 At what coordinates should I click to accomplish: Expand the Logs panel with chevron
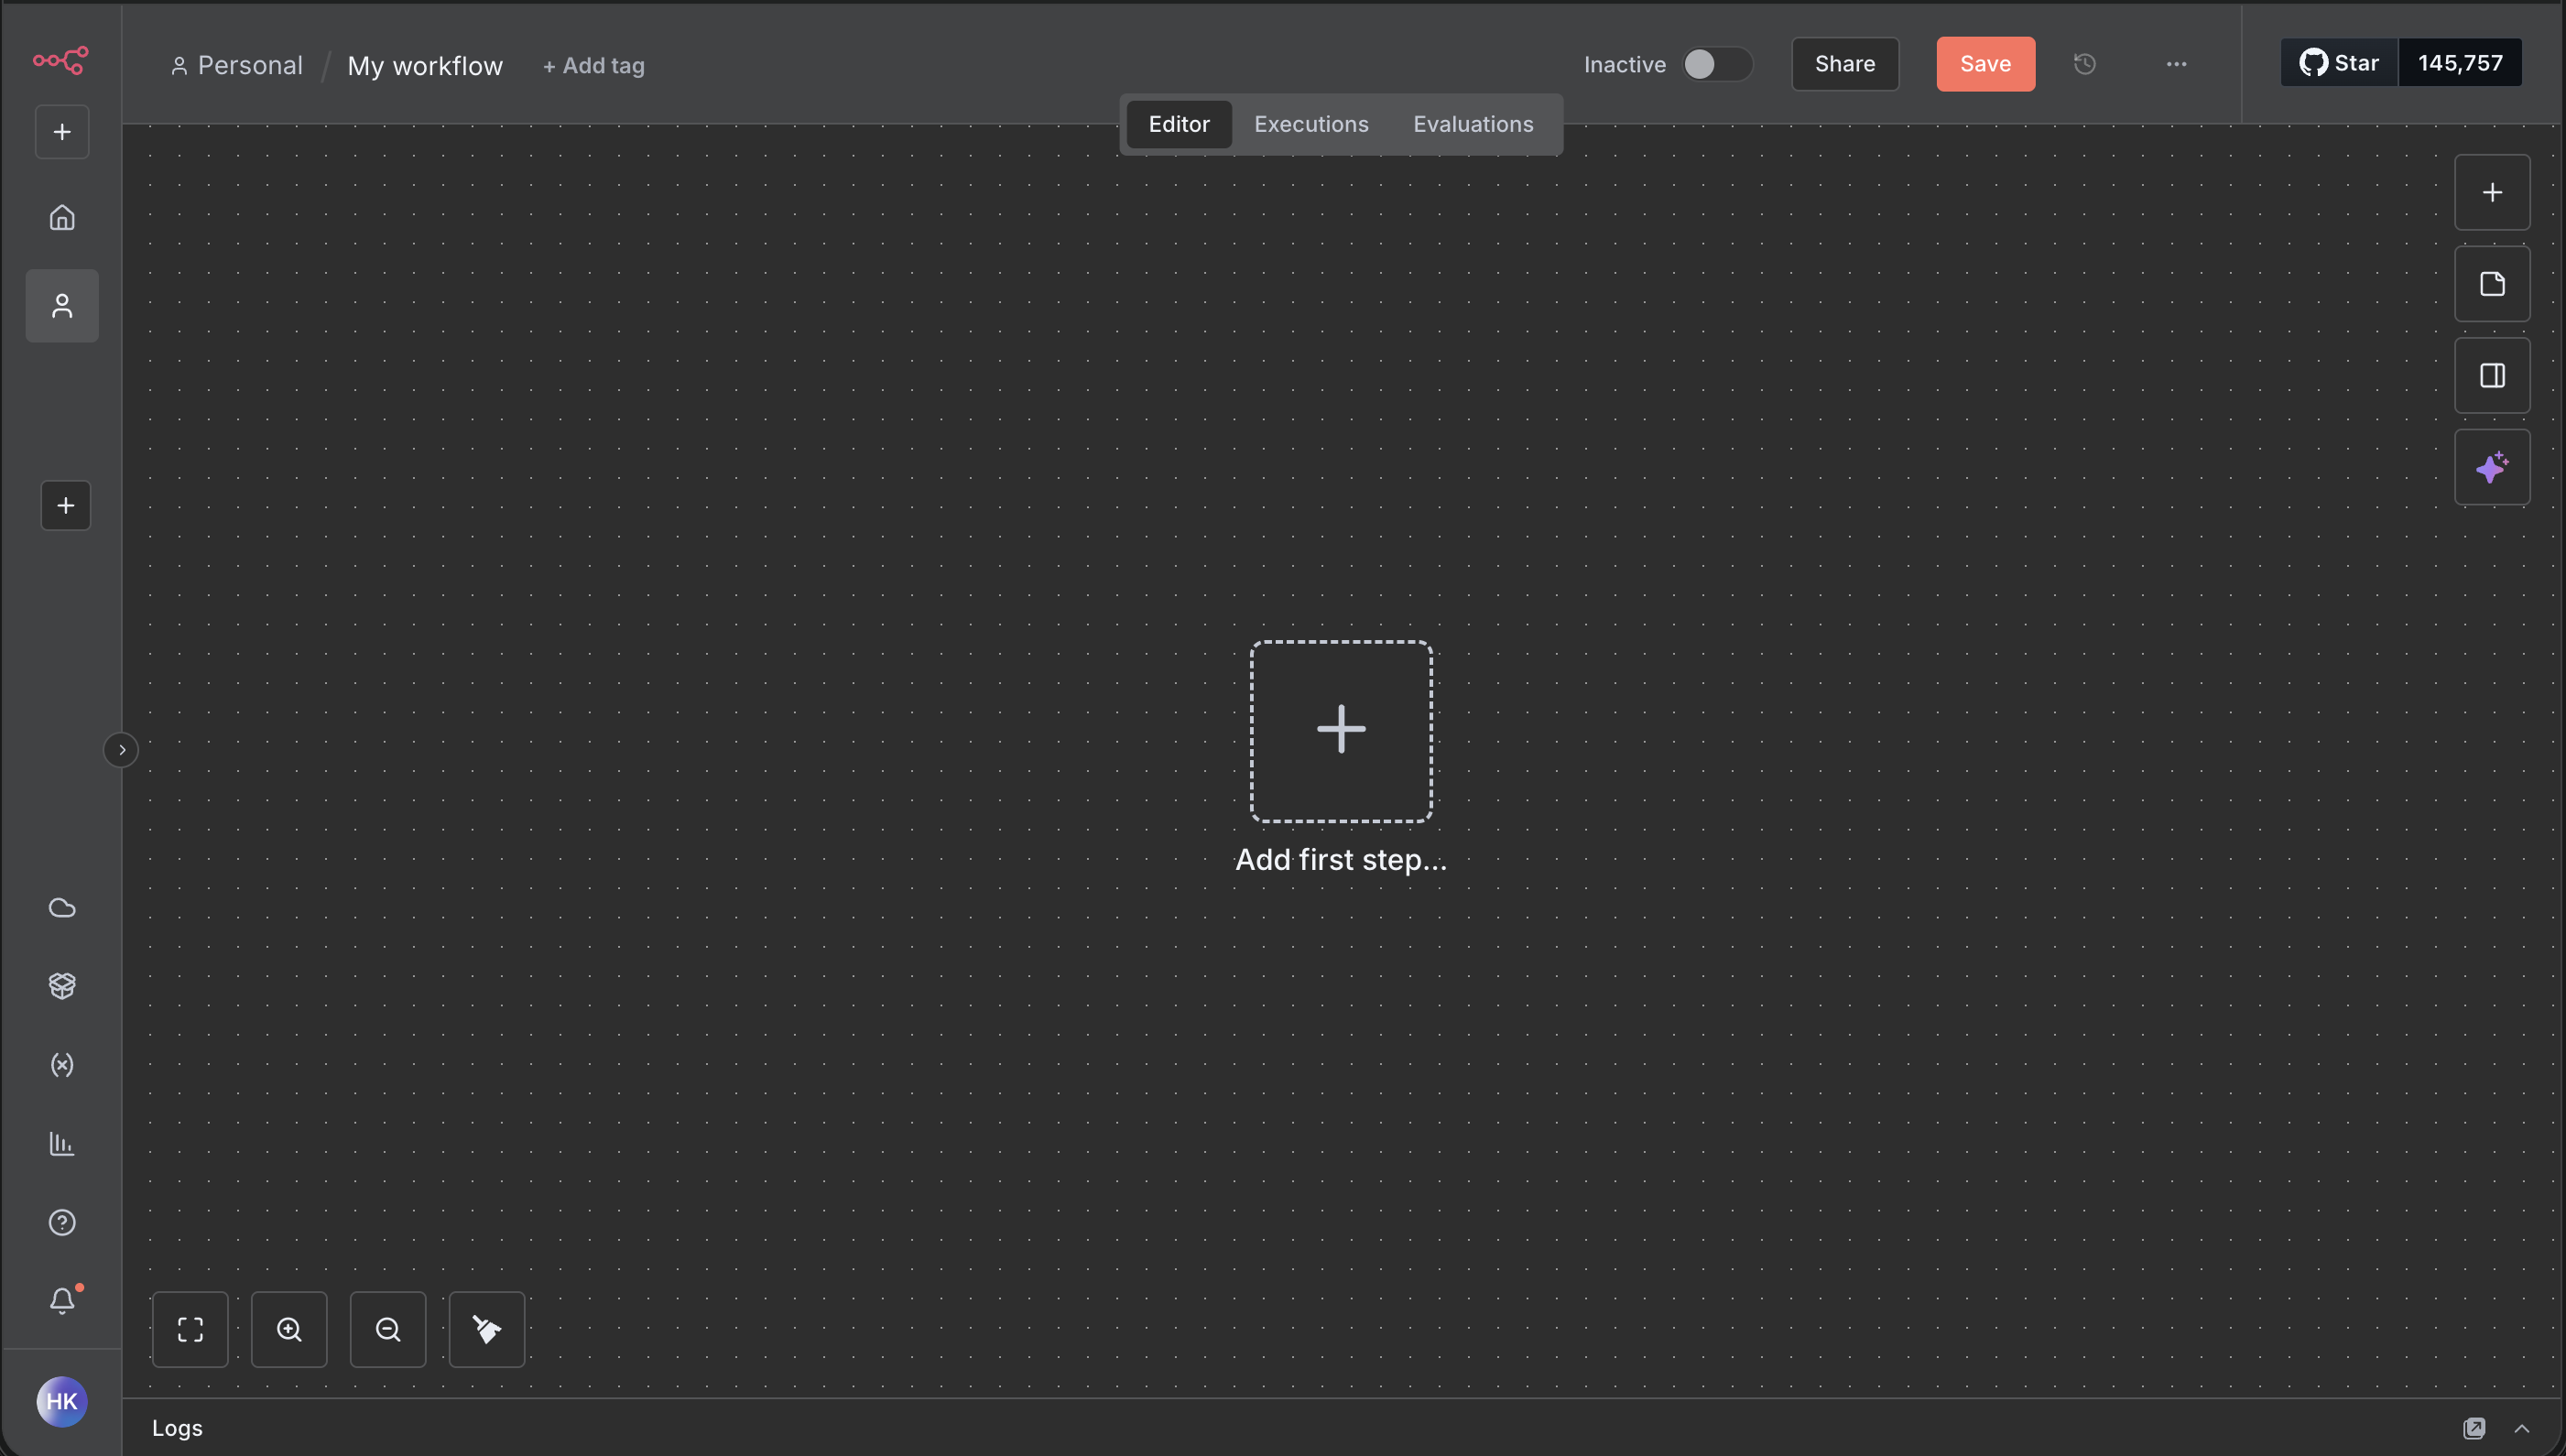coord(2521,1428)
